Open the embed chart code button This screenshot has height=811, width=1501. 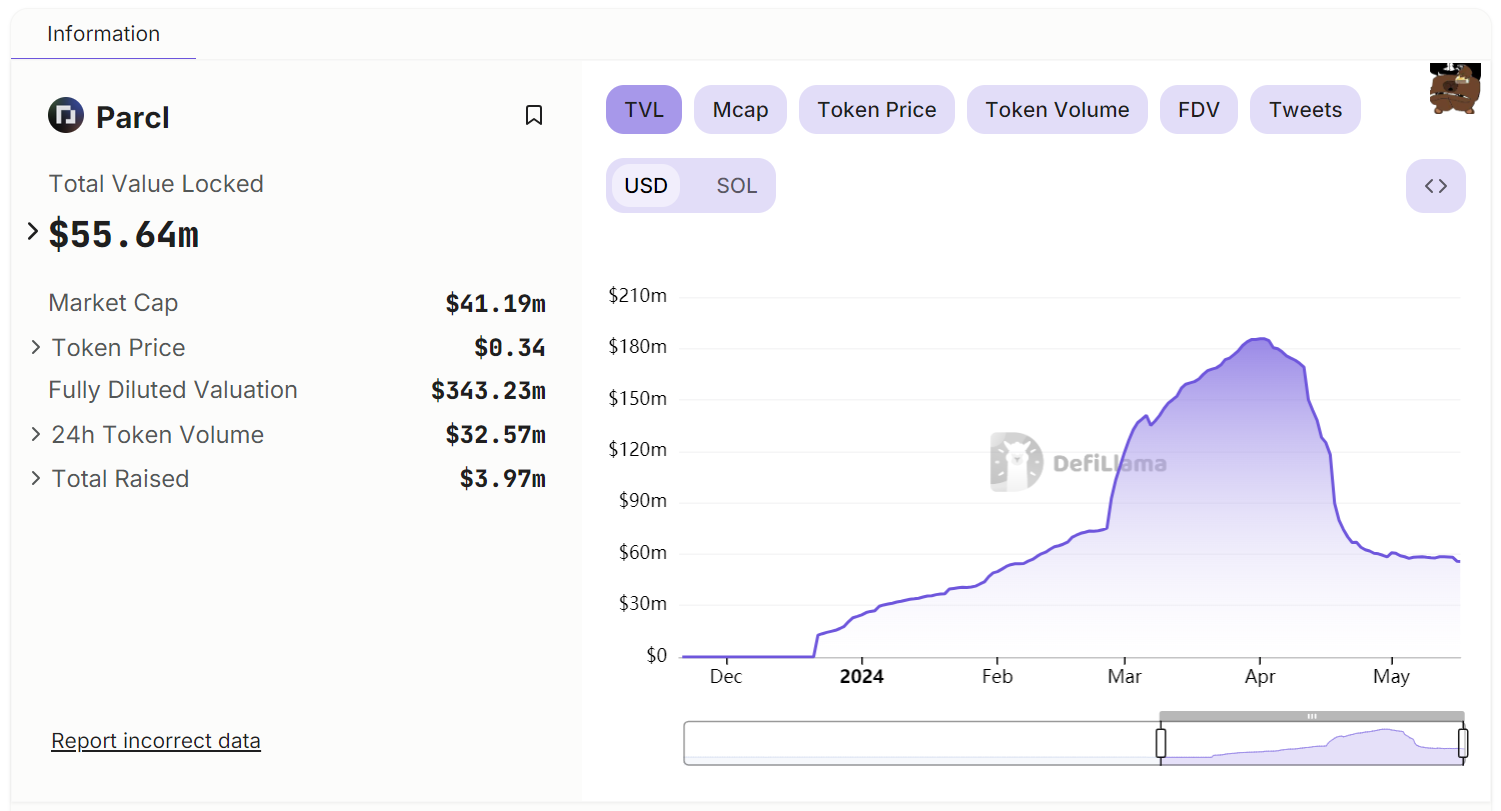[1435, 186]
